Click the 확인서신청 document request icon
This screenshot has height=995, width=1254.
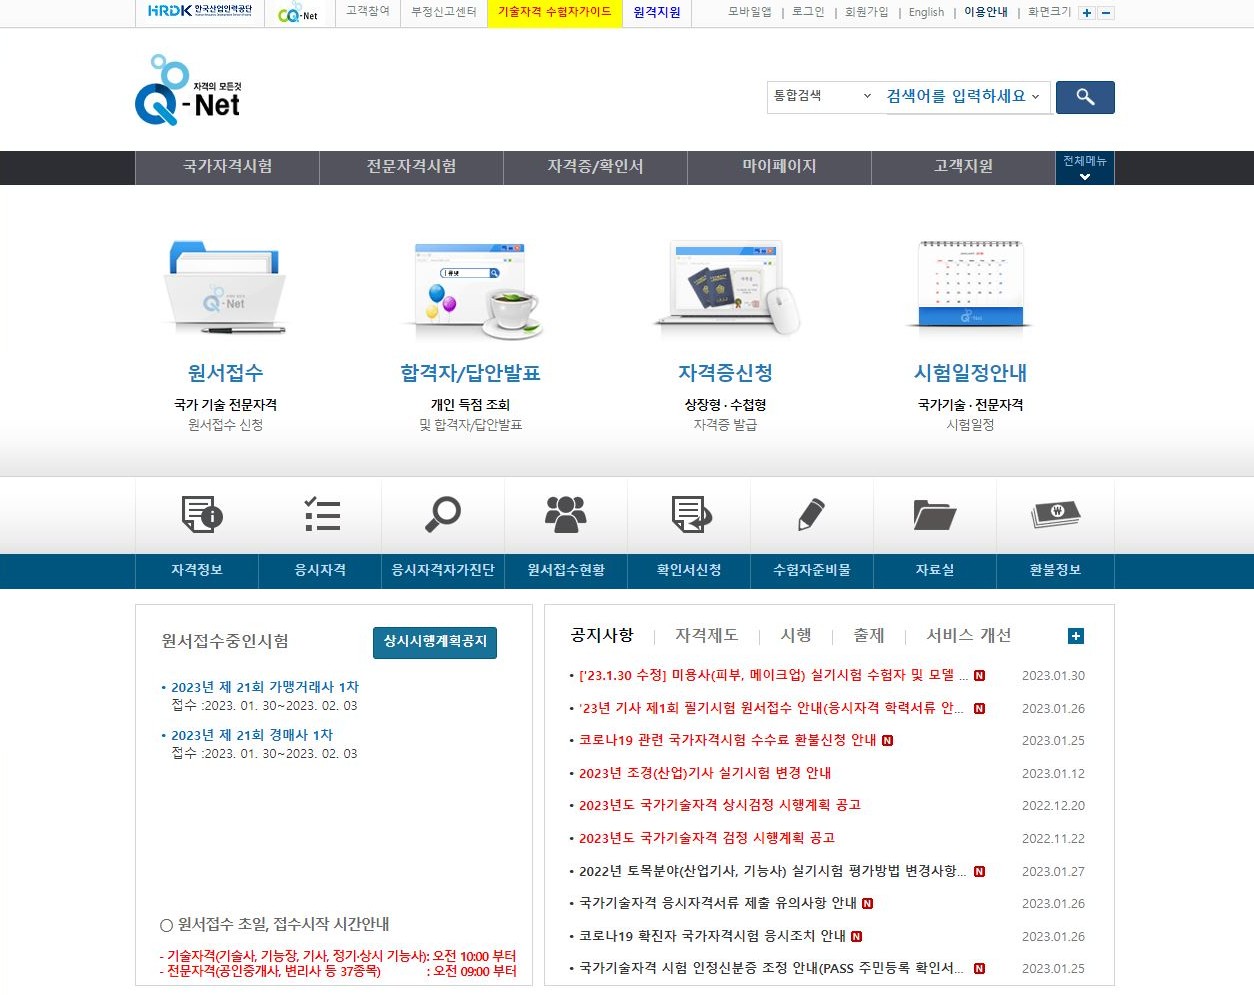688,515
